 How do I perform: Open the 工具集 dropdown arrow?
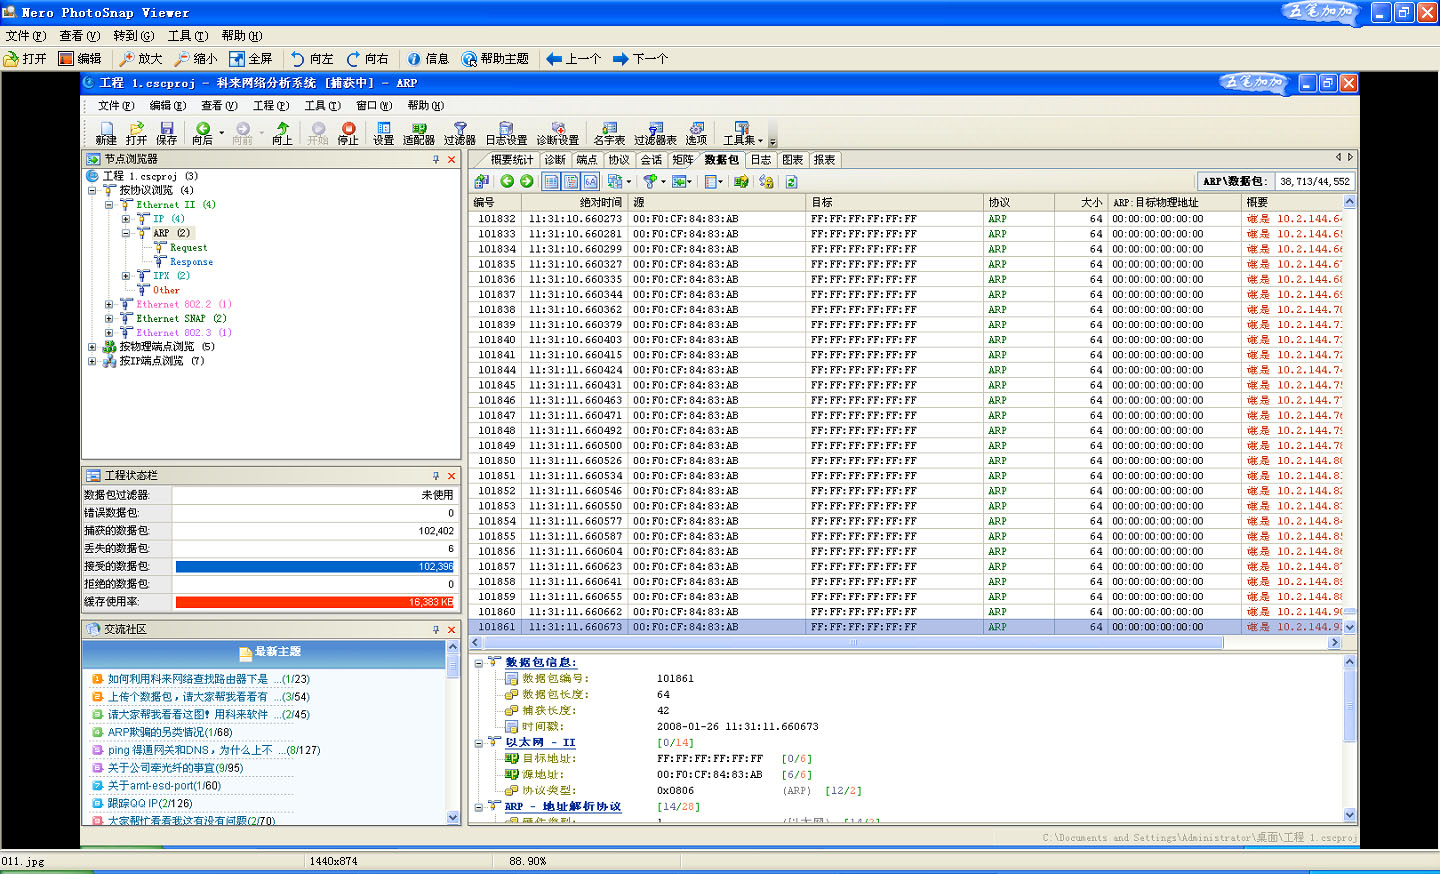pos(761,141)
